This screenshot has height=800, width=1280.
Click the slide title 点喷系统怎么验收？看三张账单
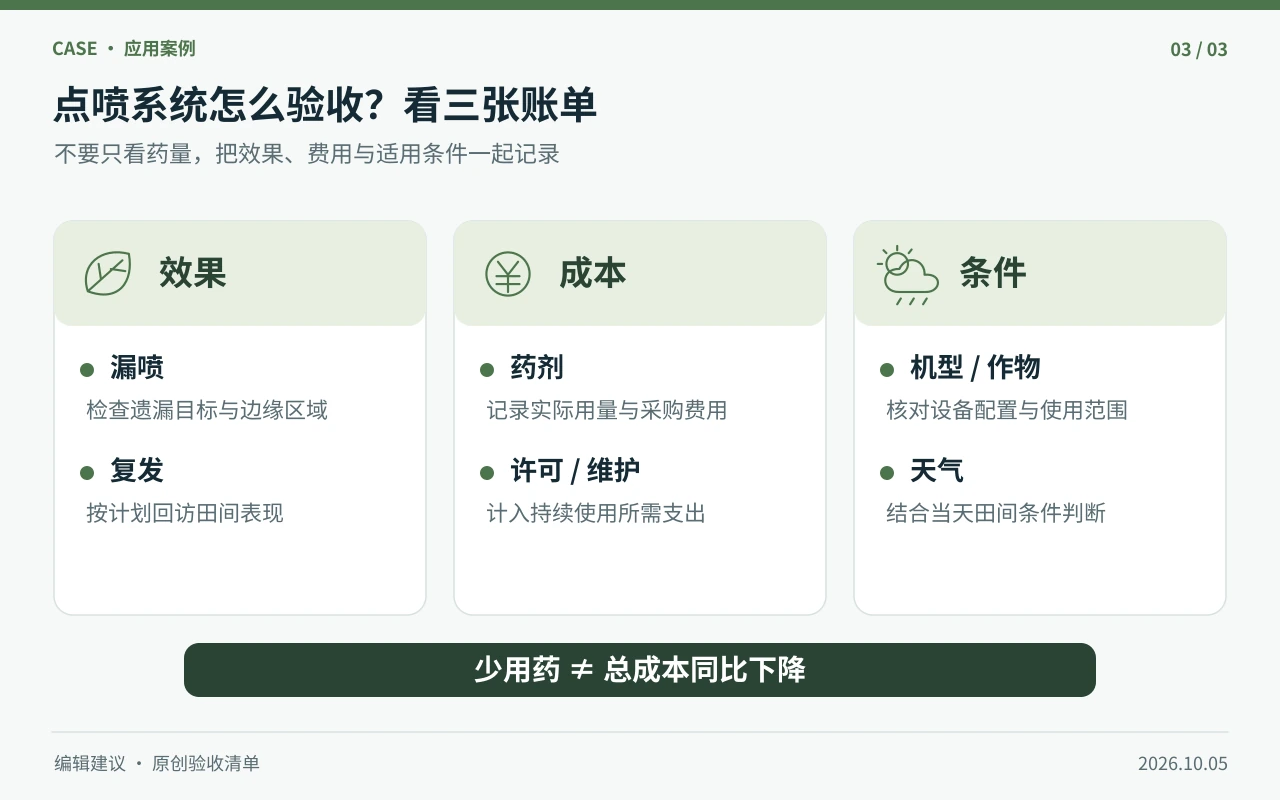pos(325,105)
